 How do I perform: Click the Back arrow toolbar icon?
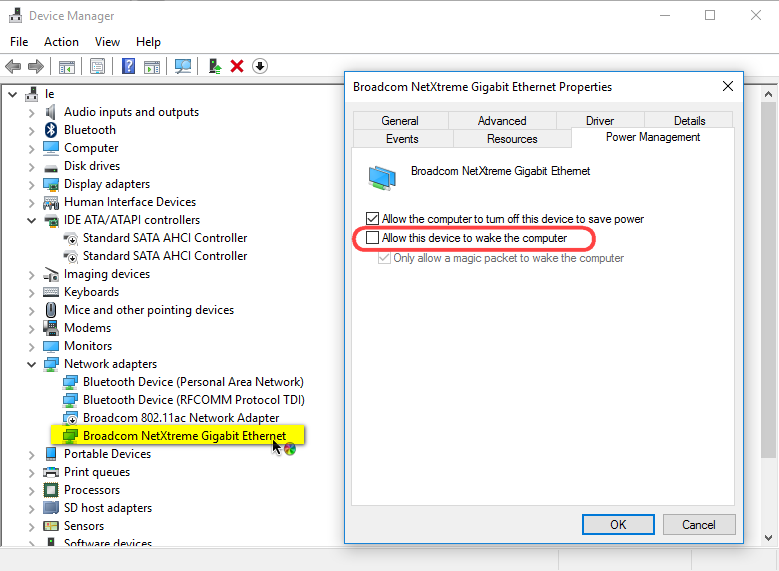click(13, 66)
